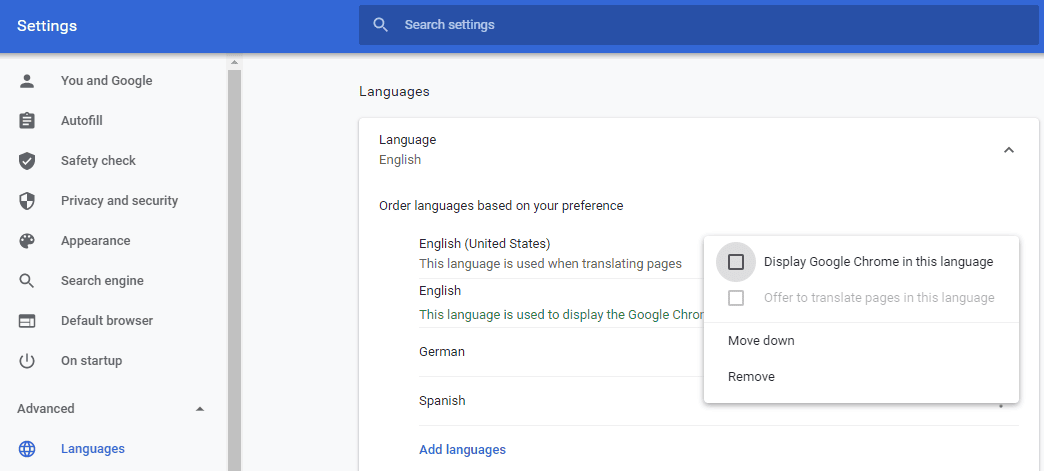Viewport: 1044px width, 471px height.
Task: Click the sidebar scrollbar up arrow
Action: [x=234, y=63]
